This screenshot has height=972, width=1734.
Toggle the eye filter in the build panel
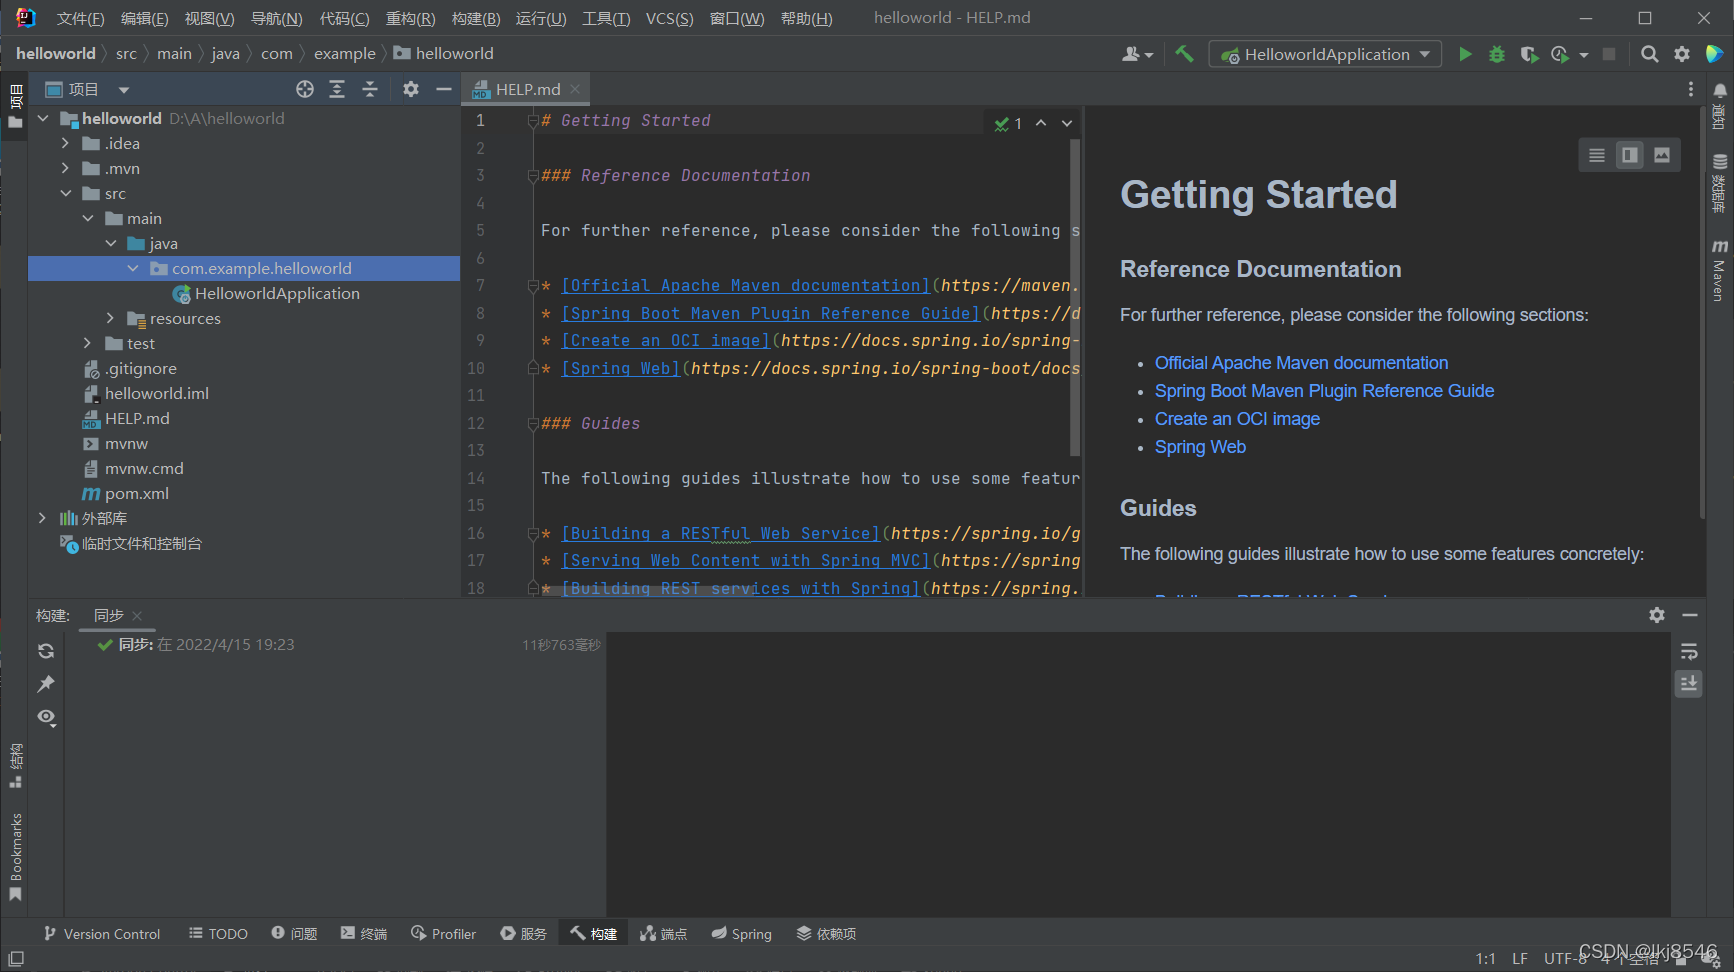pyautogui.click(x=45, y=717)
